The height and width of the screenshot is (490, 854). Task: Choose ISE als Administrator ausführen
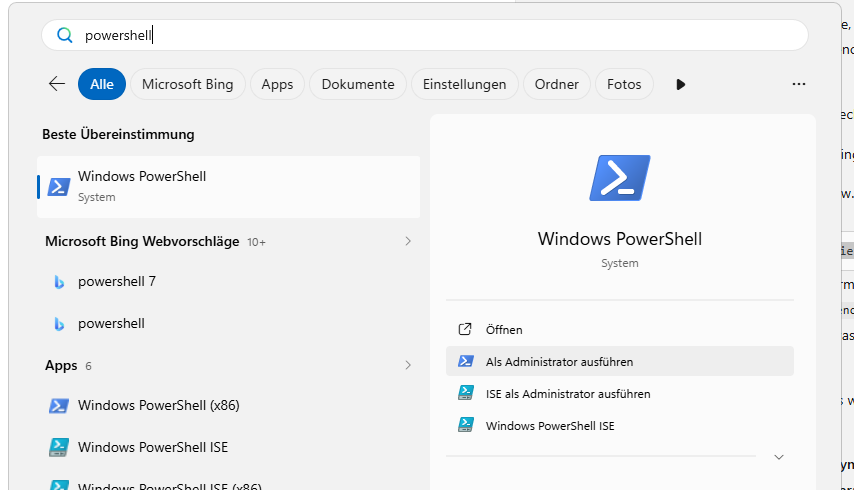pos(620,393)
